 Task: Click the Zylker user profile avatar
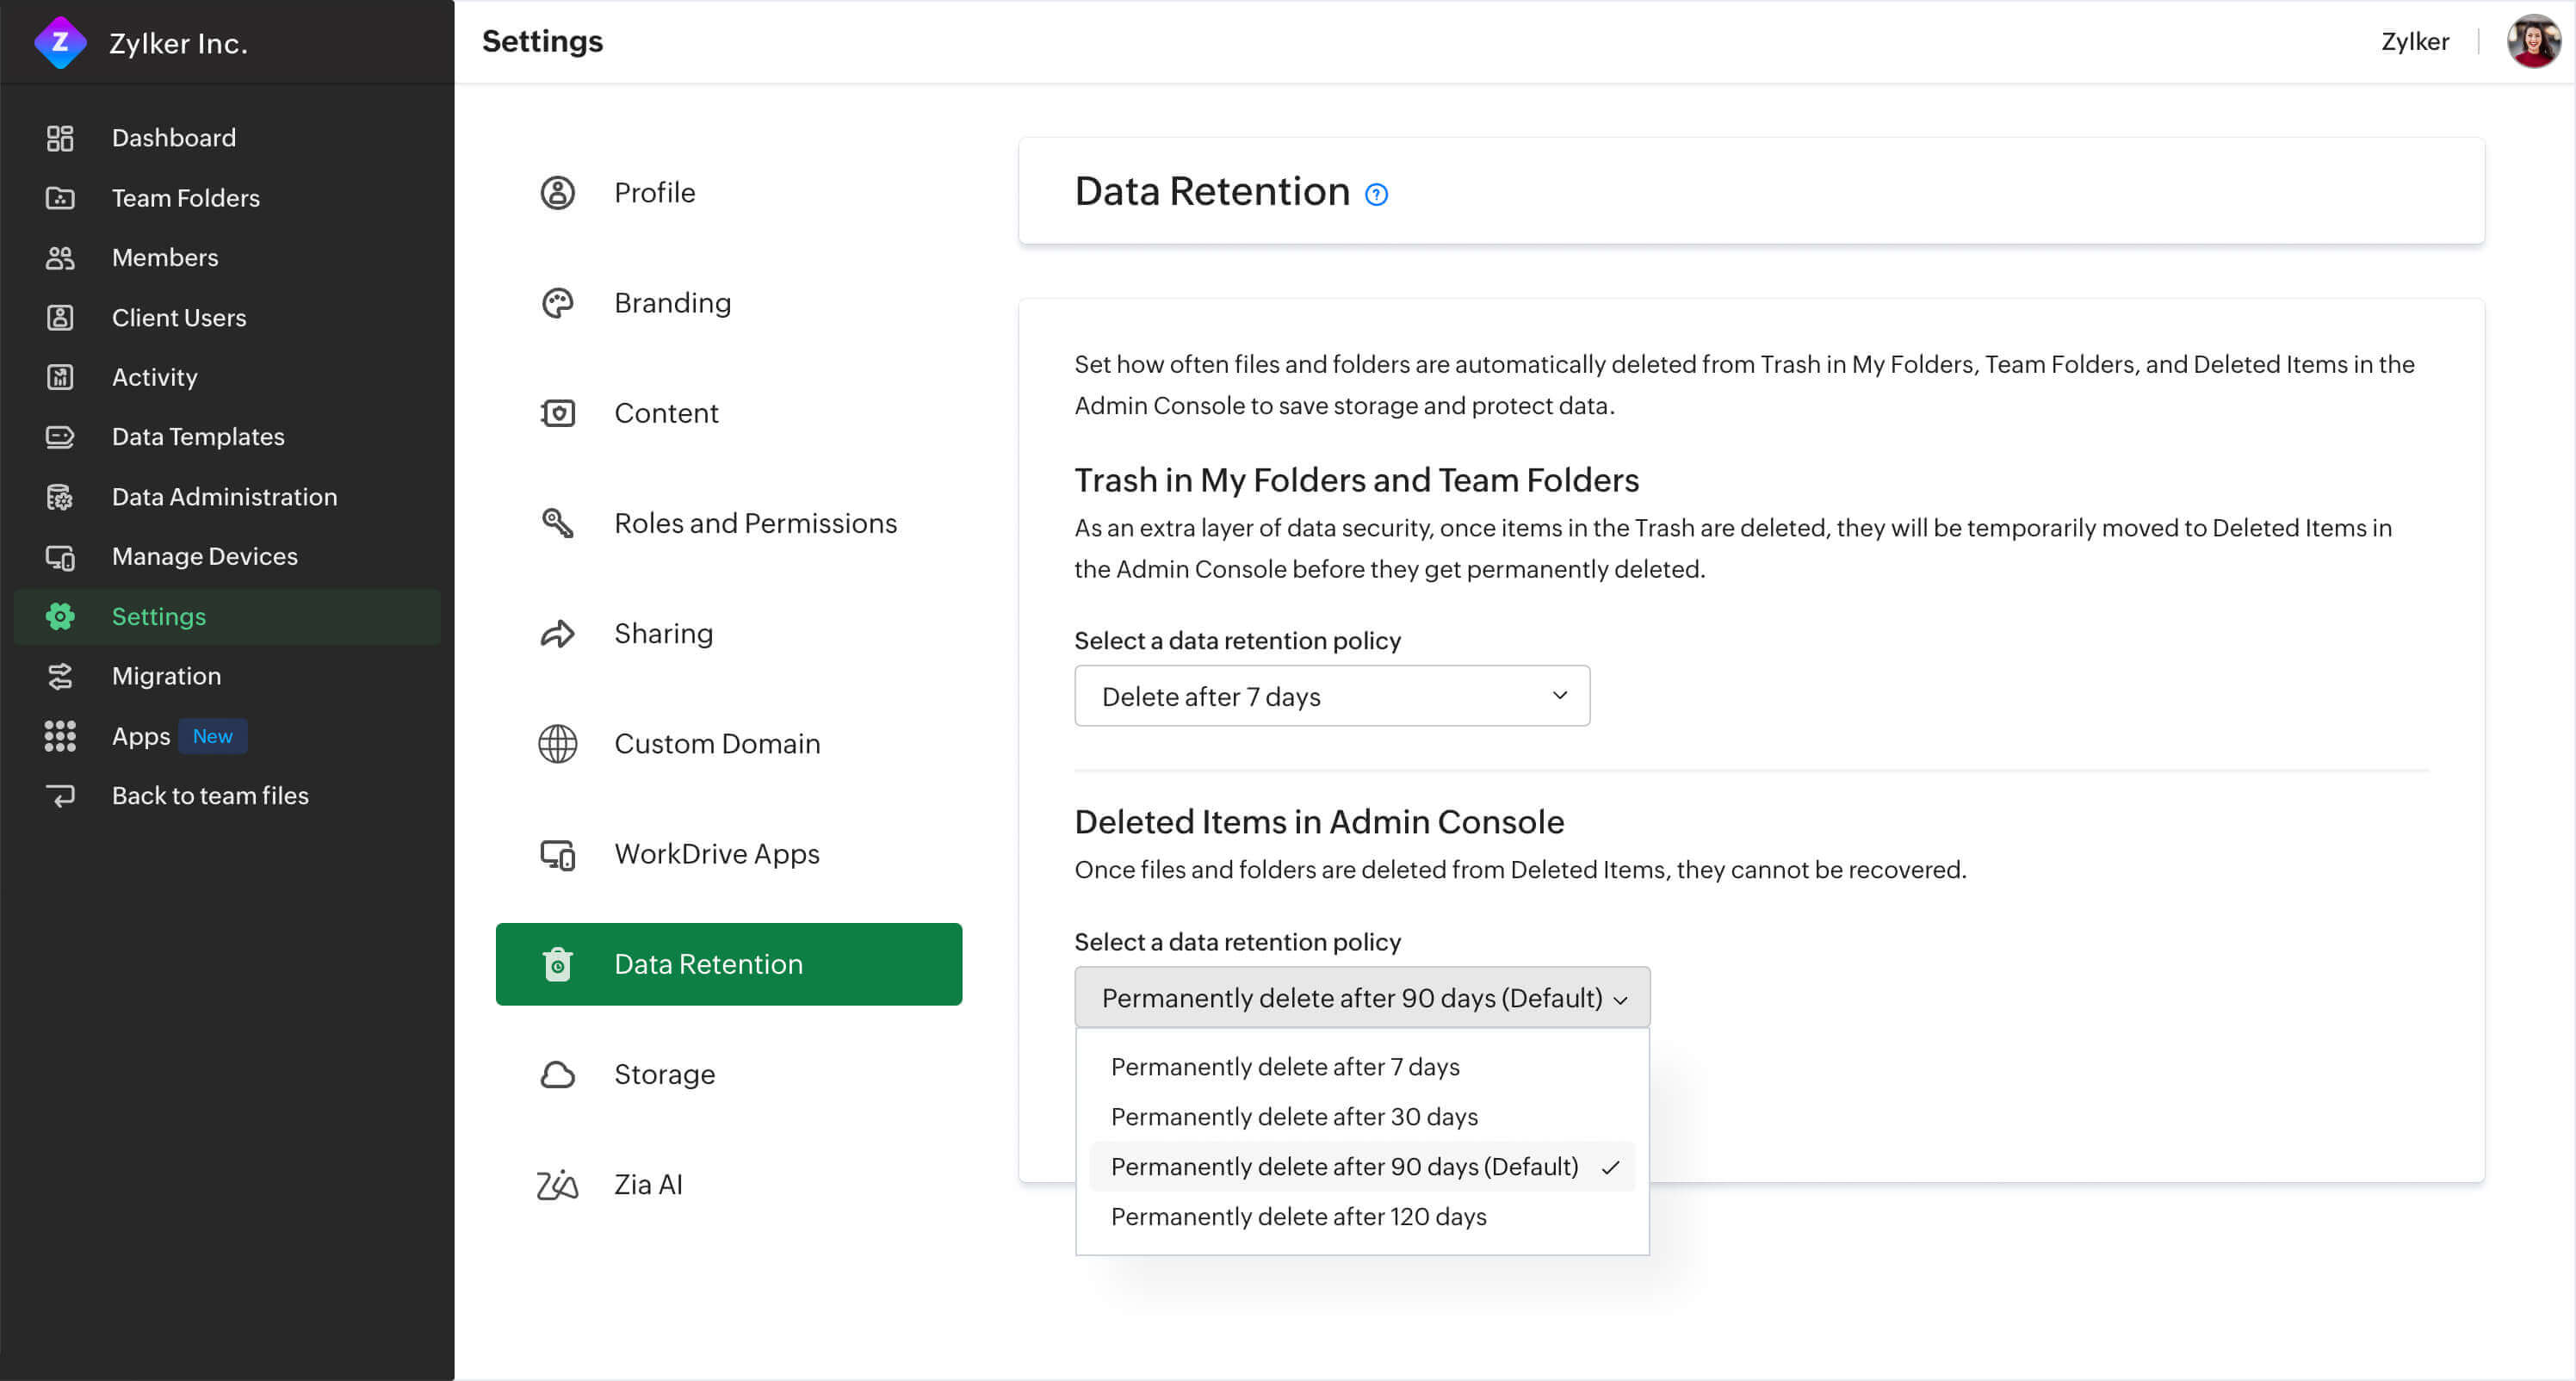point(2530,40)
